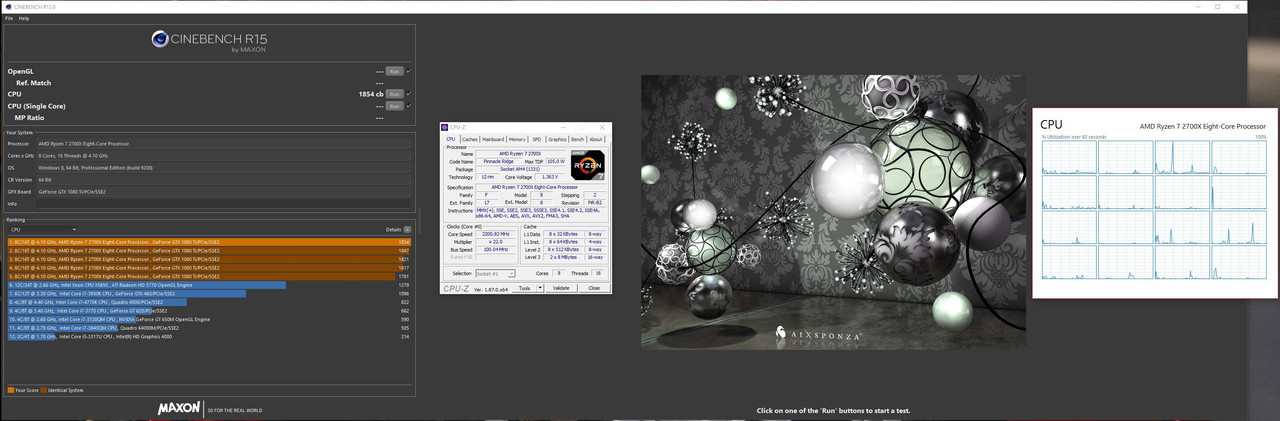Maximize the Cinebench window
Screen dimensions: 1280x421
click(x=1218, y=7)
